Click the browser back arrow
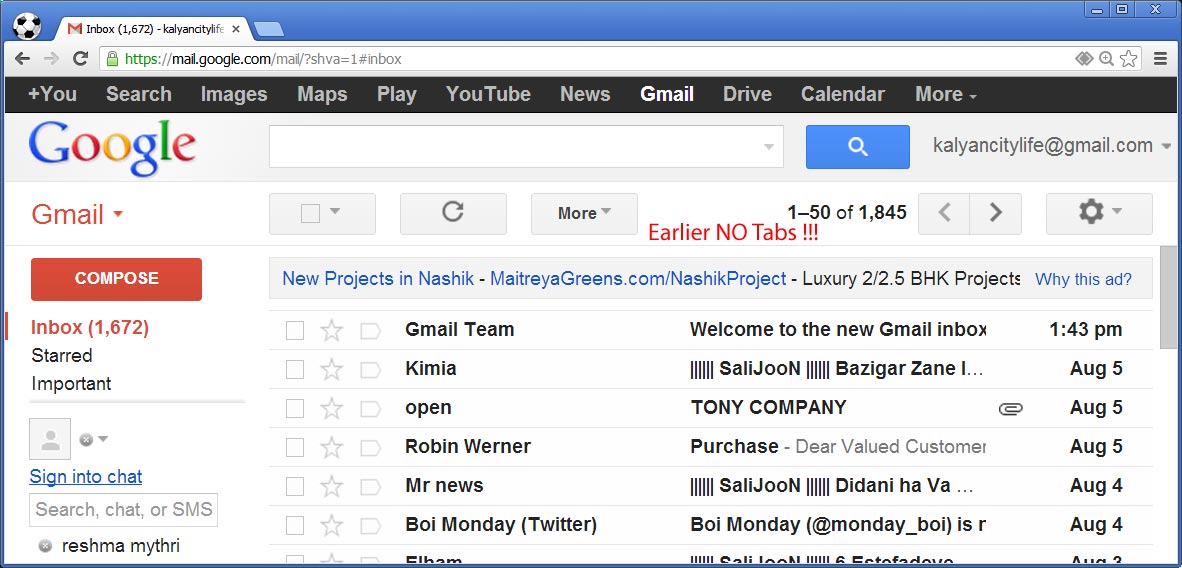 [23, 59]
